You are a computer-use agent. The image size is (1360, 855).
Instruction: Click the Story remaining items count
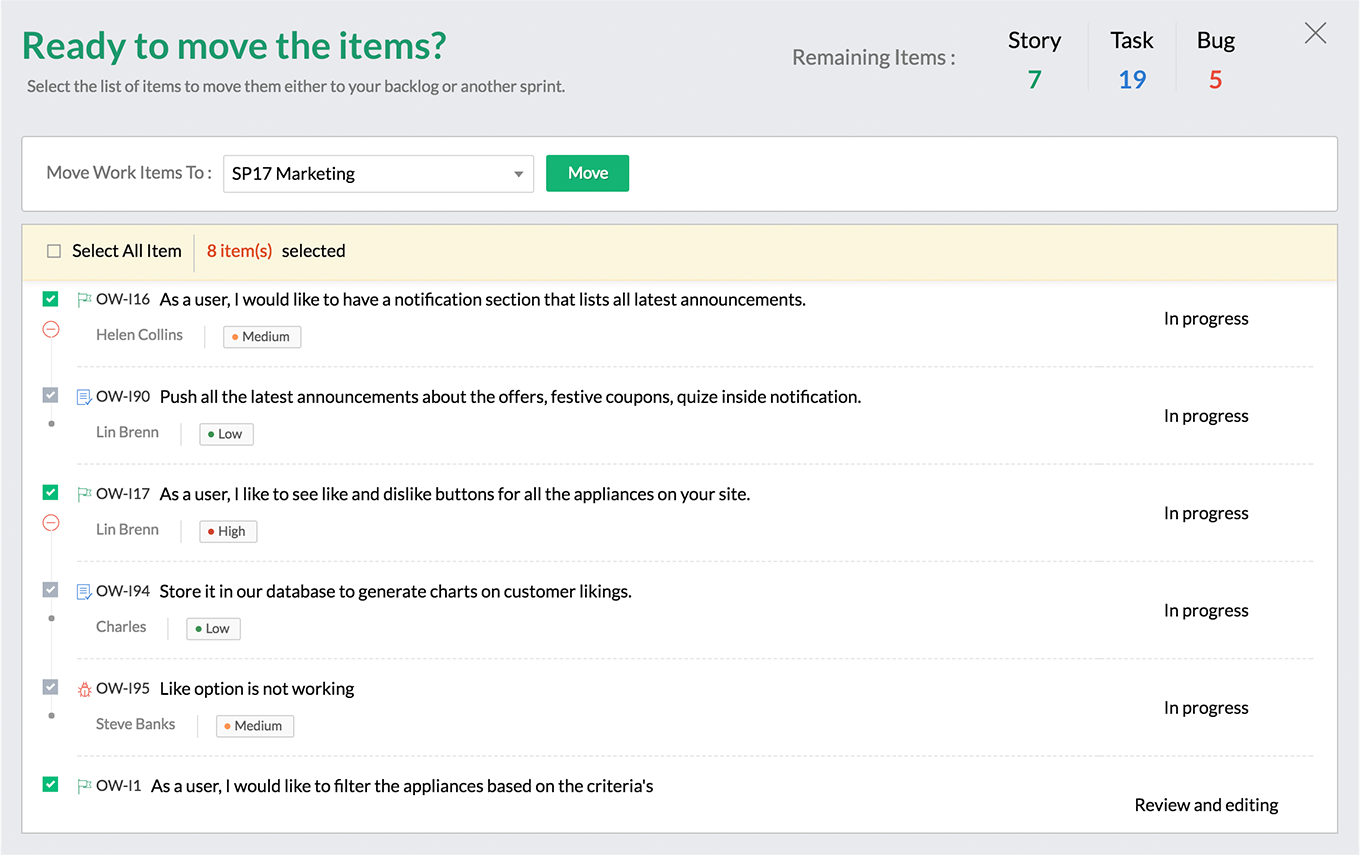pyautogui.click(x=1034, y=80)
